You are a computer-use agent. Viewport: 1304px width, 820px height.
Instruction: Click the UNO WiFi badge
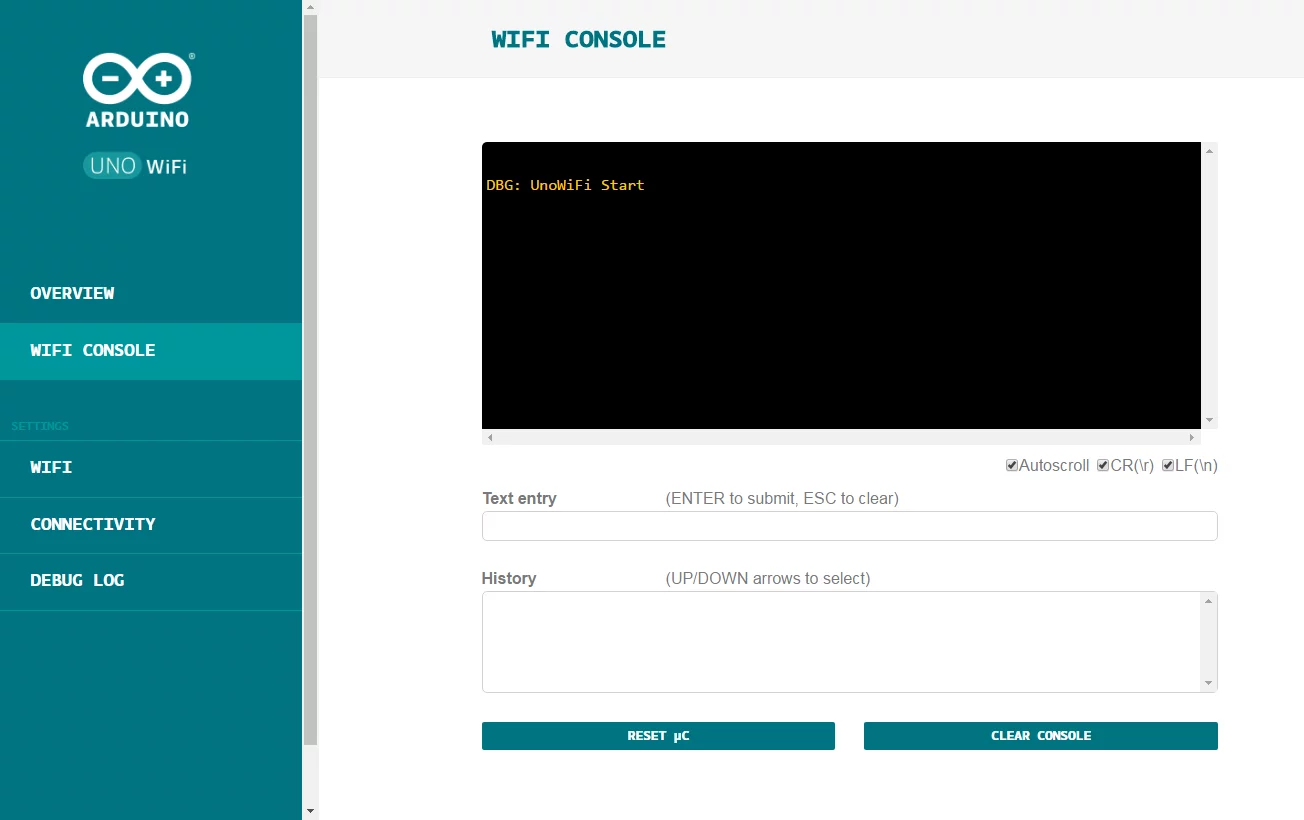[136, 166]
